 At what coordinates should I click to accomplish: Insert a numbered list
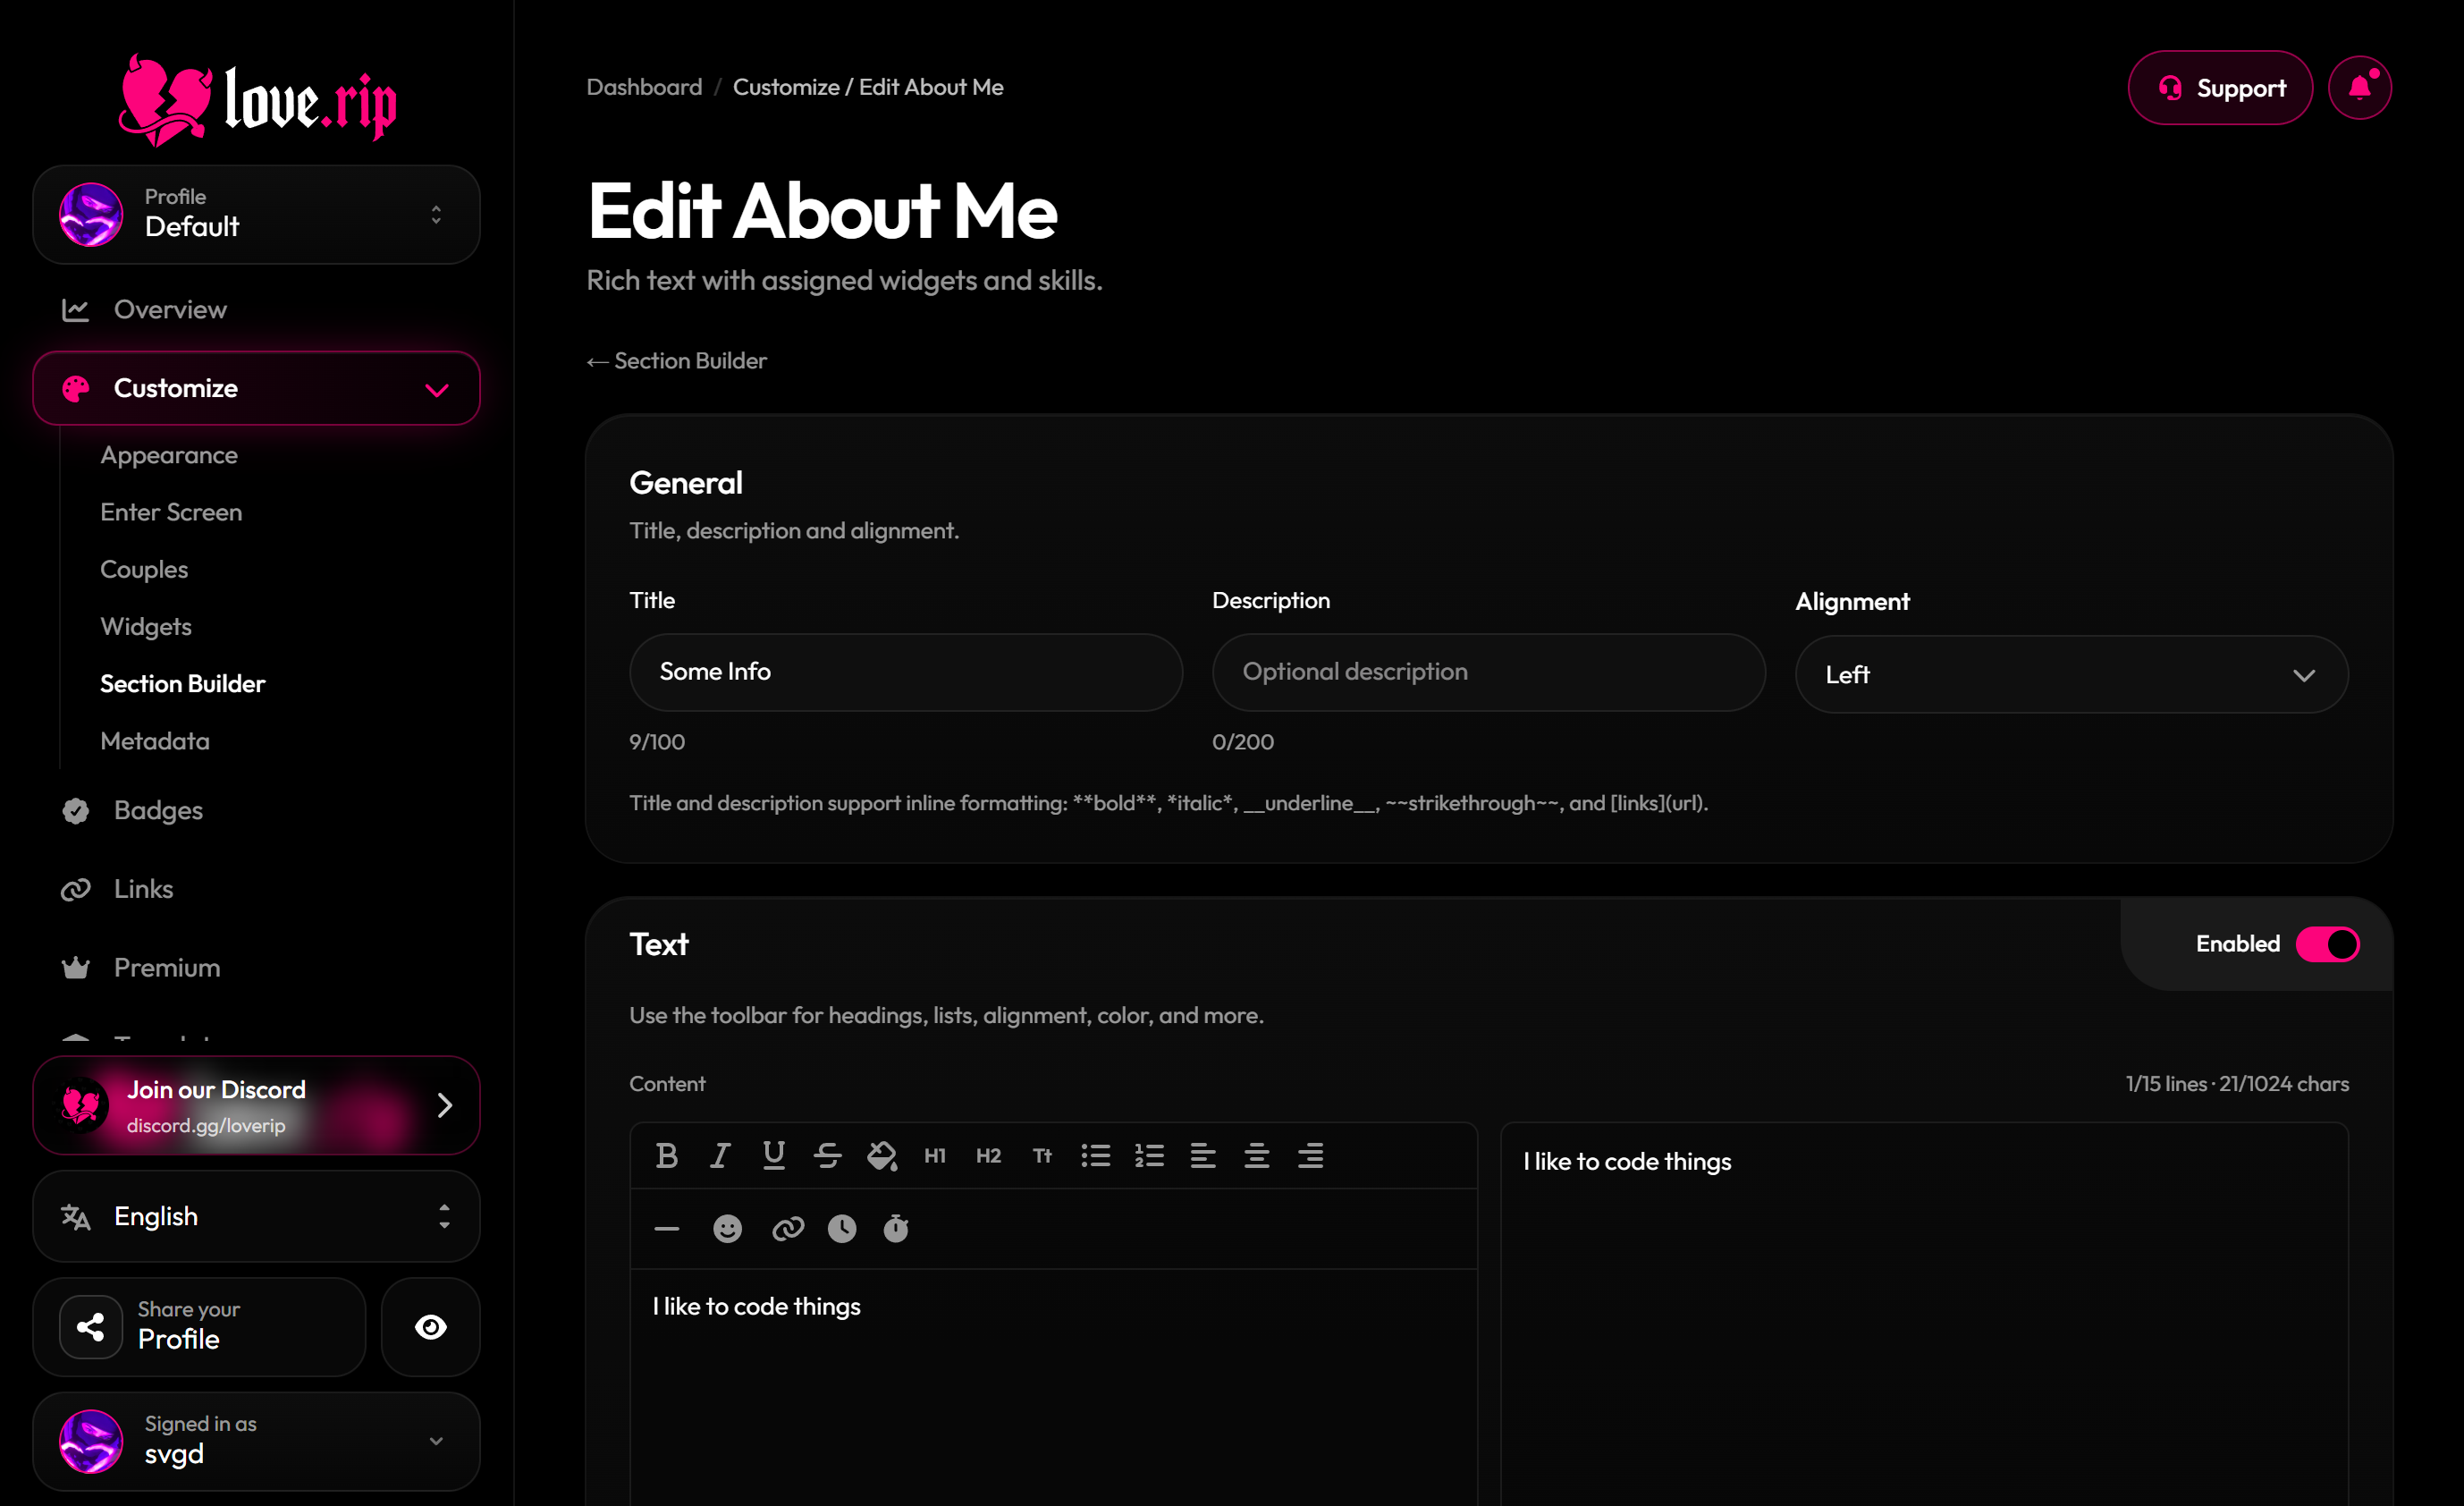click(x=1149, y=1156)
